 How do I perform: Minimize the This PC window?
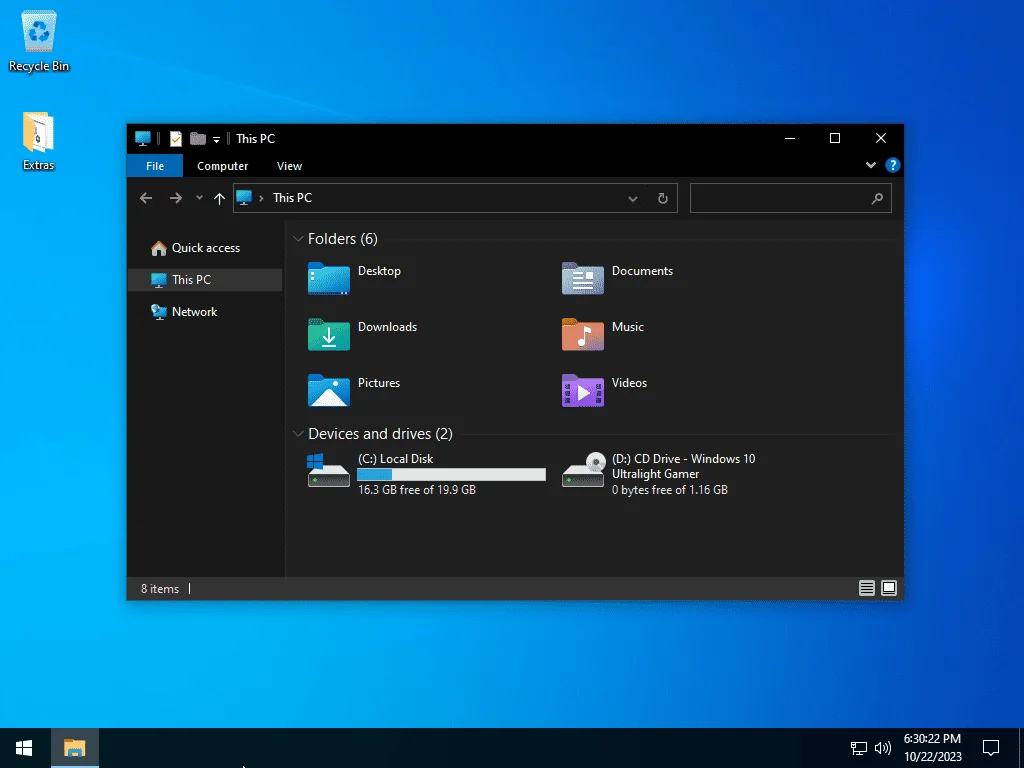pyautogui.click(x=790, y=138)
